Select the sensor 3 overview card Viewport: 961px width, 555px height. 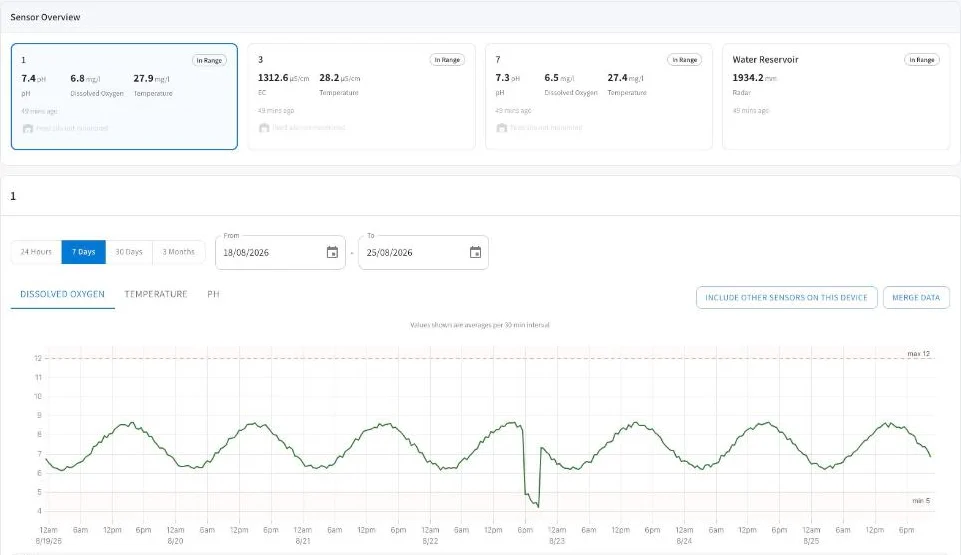point(362,96)
